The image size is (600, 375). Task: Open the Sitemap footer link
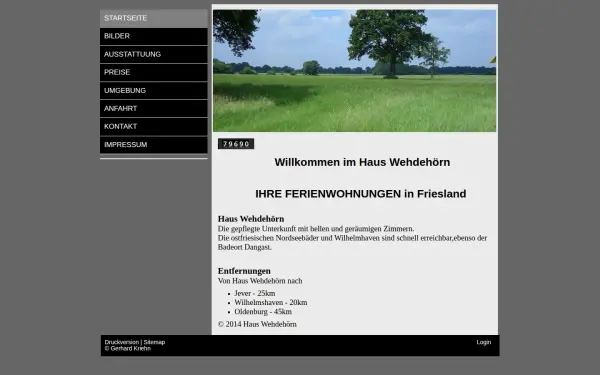click(154, 342)
